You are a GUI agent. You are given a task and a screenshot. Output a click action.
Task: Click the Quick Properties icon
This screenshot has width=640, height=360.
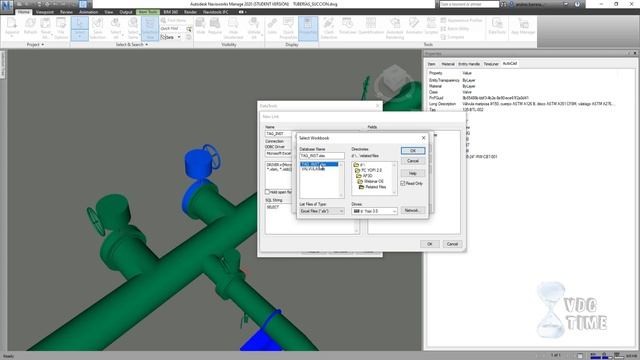coord(288,28)
